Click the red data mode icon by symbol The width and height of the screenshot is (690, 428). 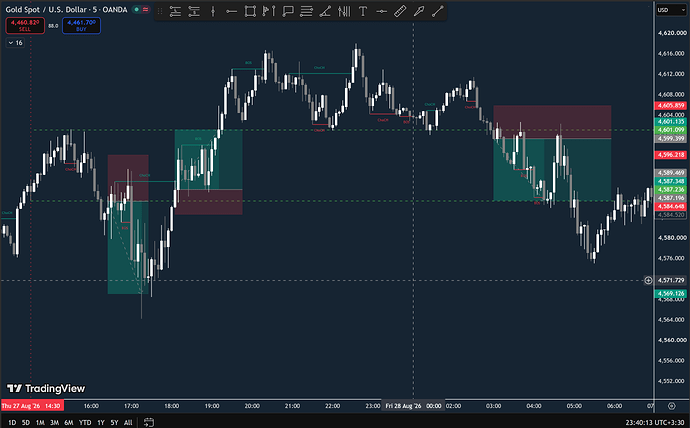145,9
